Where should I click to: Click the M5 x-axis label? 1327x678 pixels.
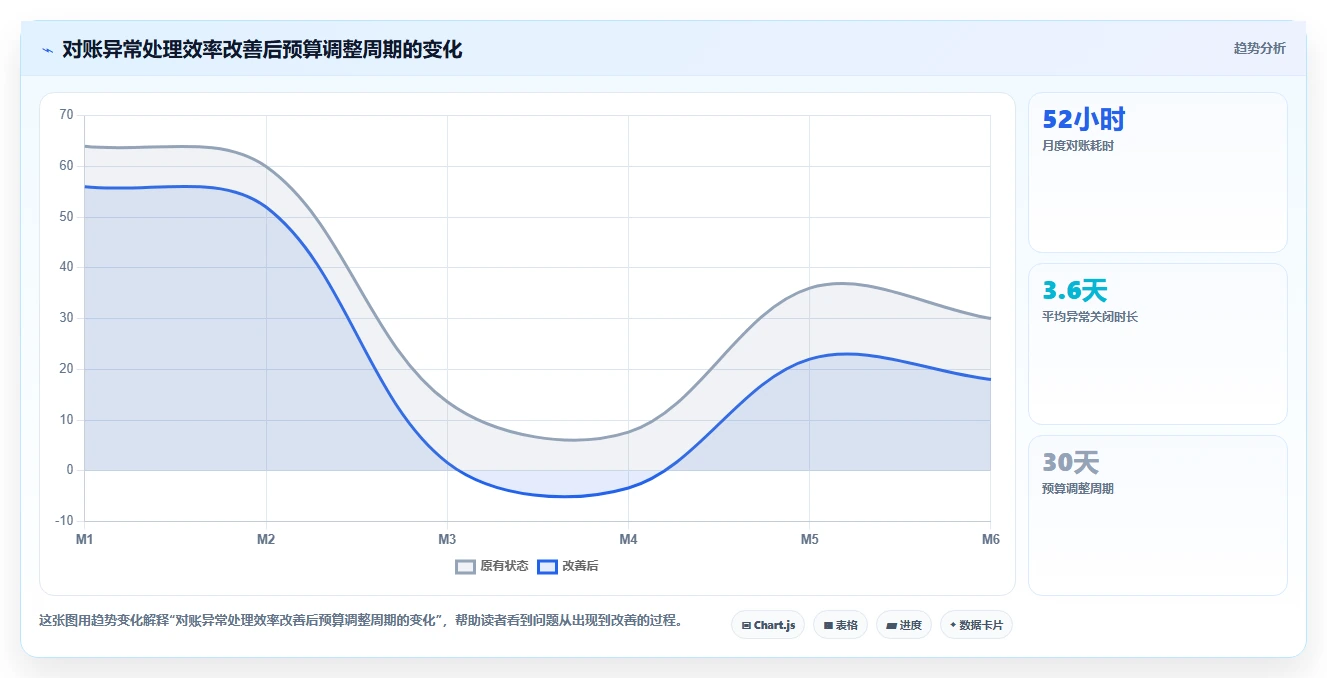809,540
